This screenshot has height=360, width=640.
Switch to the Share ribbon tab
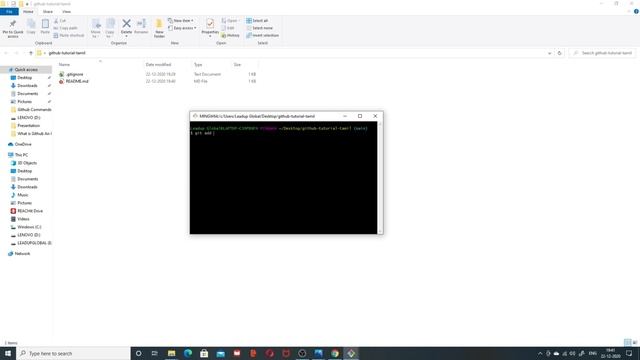tap(48, 11)
